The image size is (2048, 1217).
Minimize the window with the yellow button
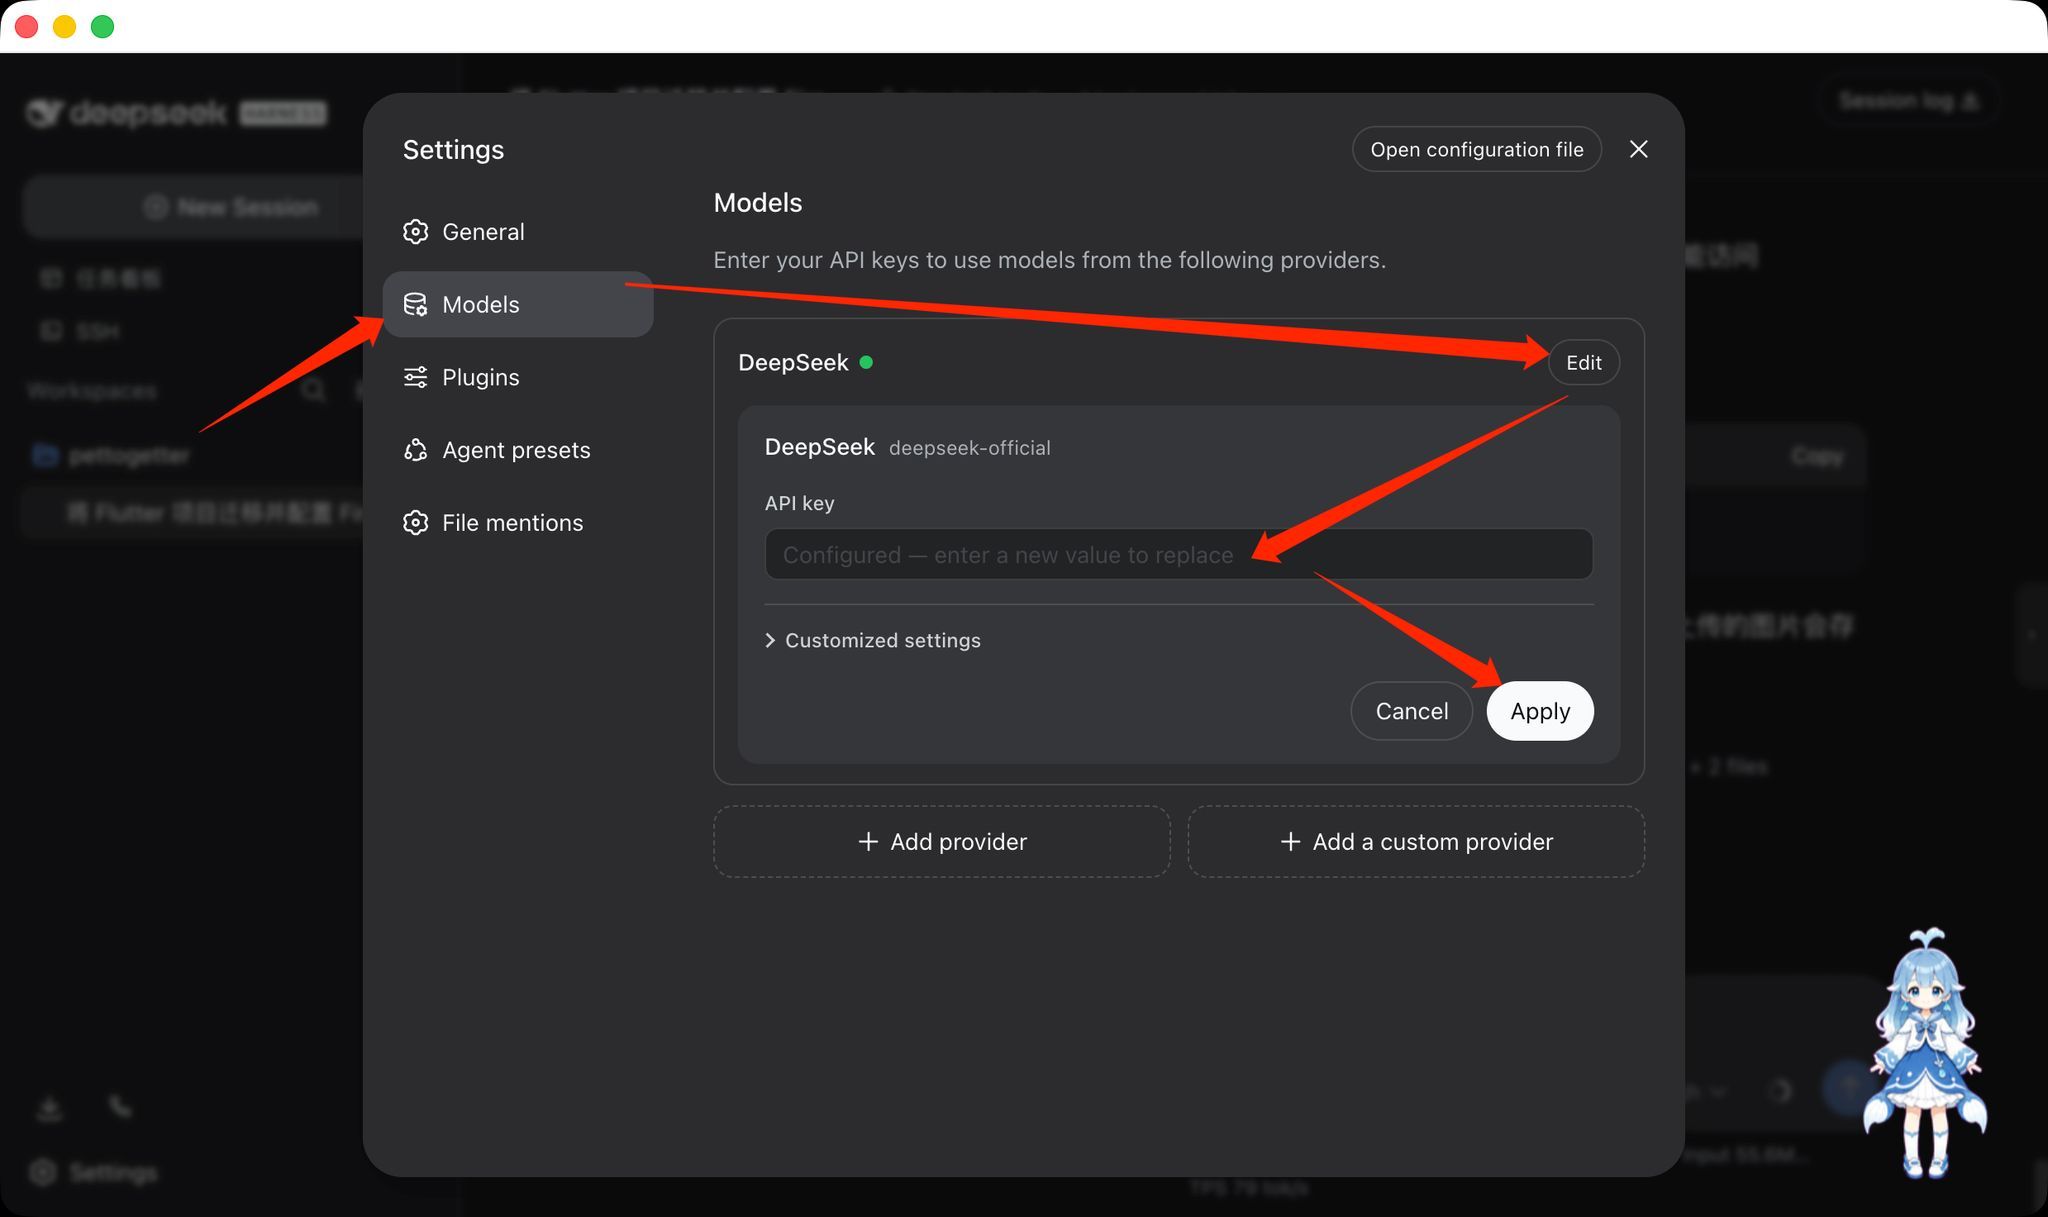[65, 26]
